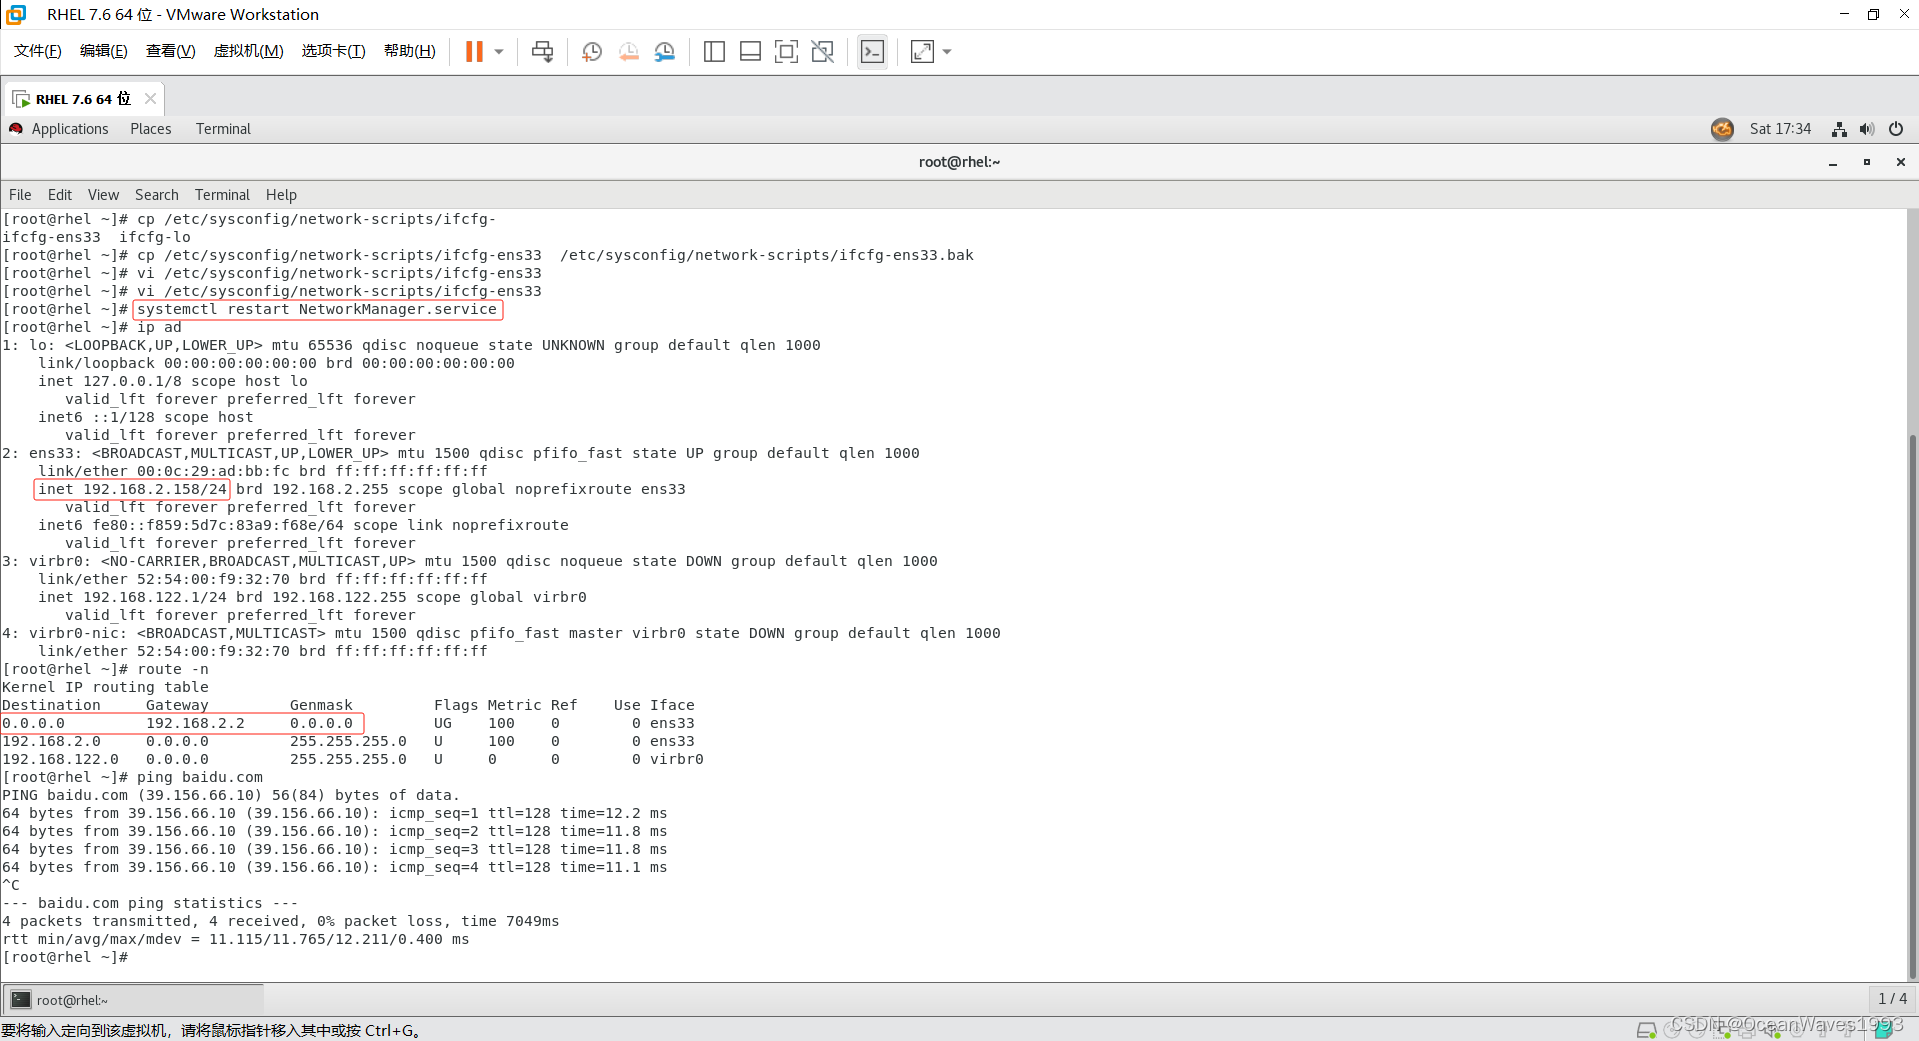Close the RHEL 7.6 64 位 tab
Viewport: 1919px width, 1041px height.
(x=150, y=98)
